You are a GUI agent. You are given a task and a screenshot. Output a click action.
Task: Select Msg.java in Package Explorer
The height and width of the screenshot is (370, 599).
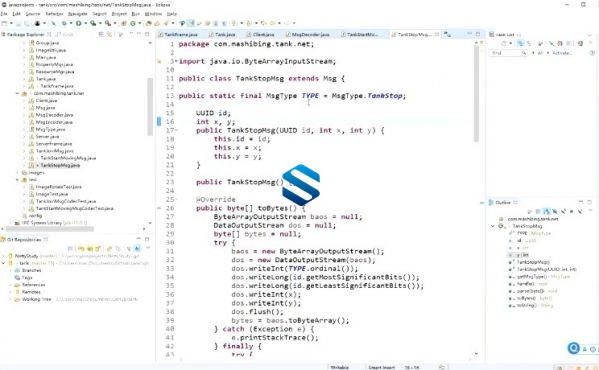tap(45, 108)
